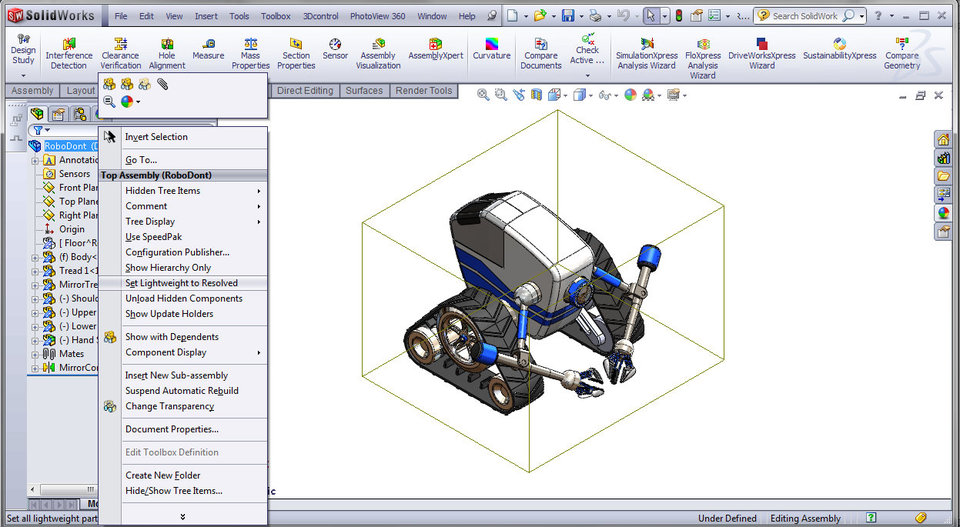Open the Design Study dropdown arrow
960x527 pixels.
(23, 76)
